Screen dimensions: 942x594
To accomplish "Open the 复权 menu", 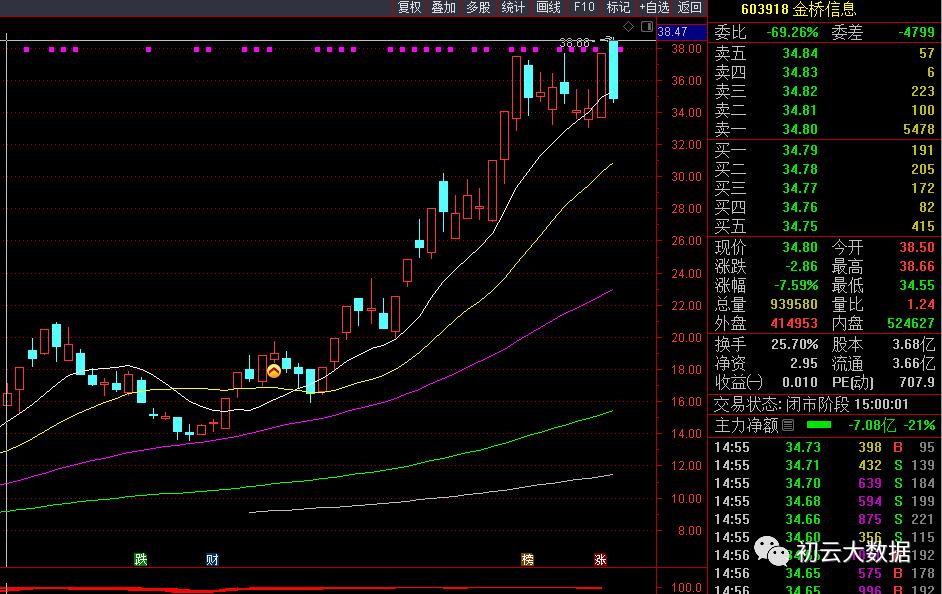I will [410, 8].
